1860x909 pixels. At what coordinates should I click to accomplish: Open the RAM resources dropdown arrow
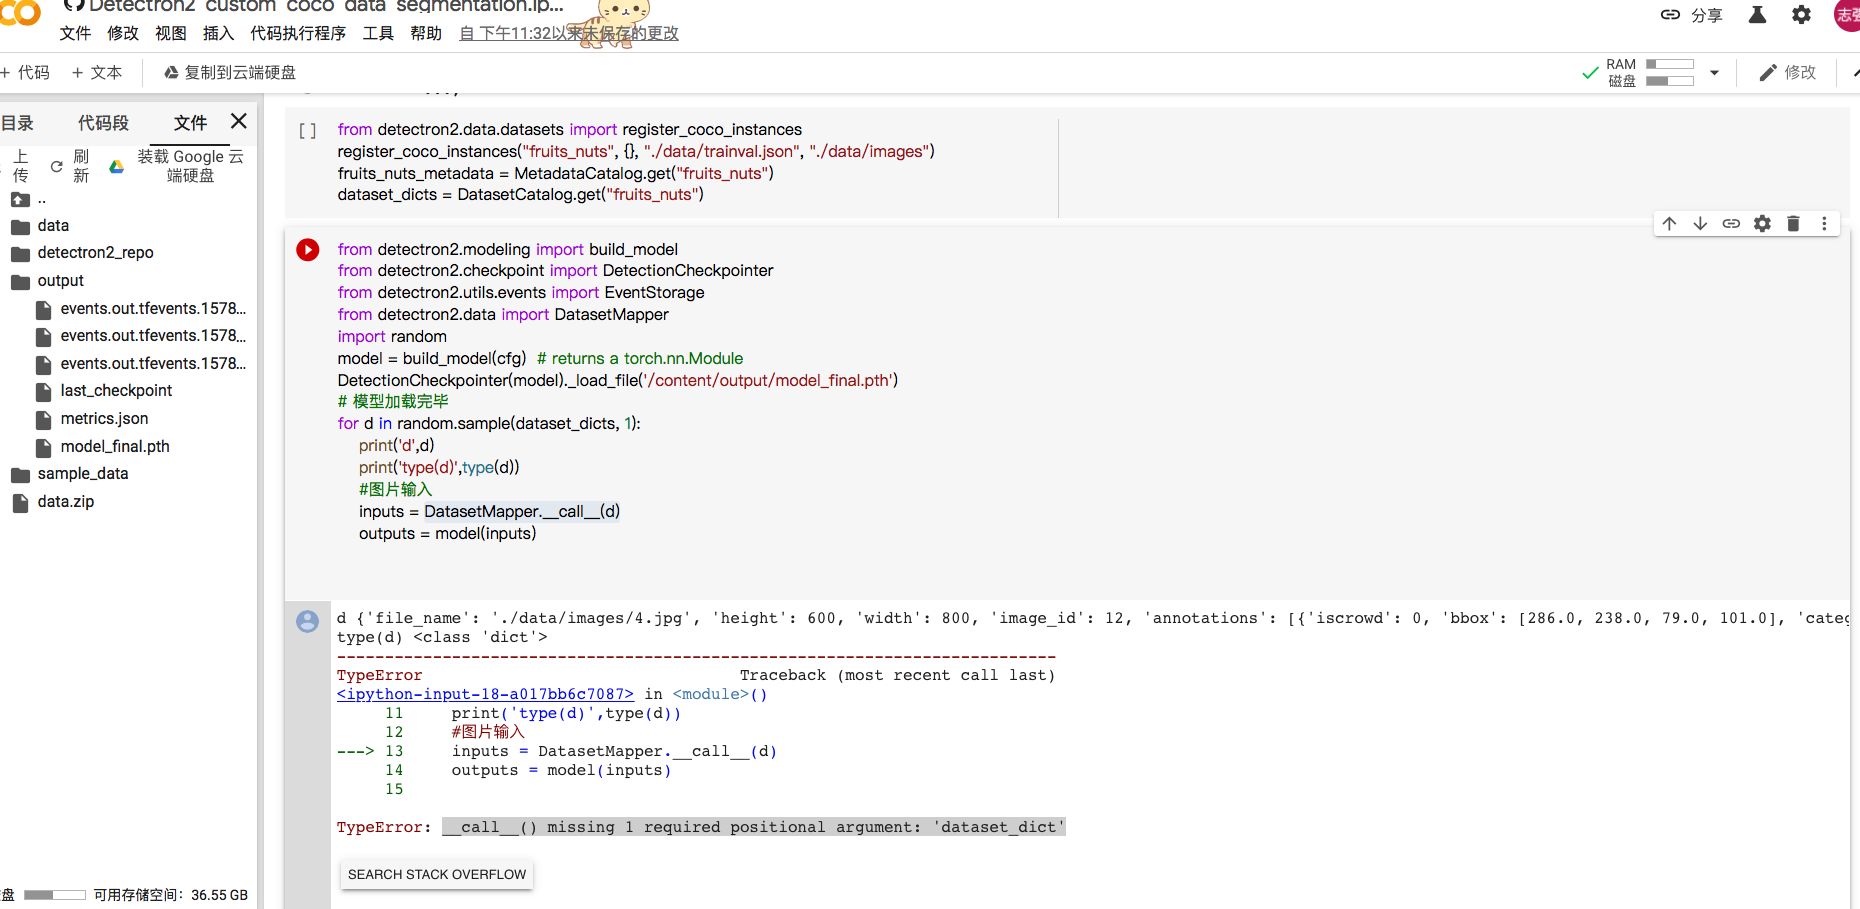click(1714, 72)
